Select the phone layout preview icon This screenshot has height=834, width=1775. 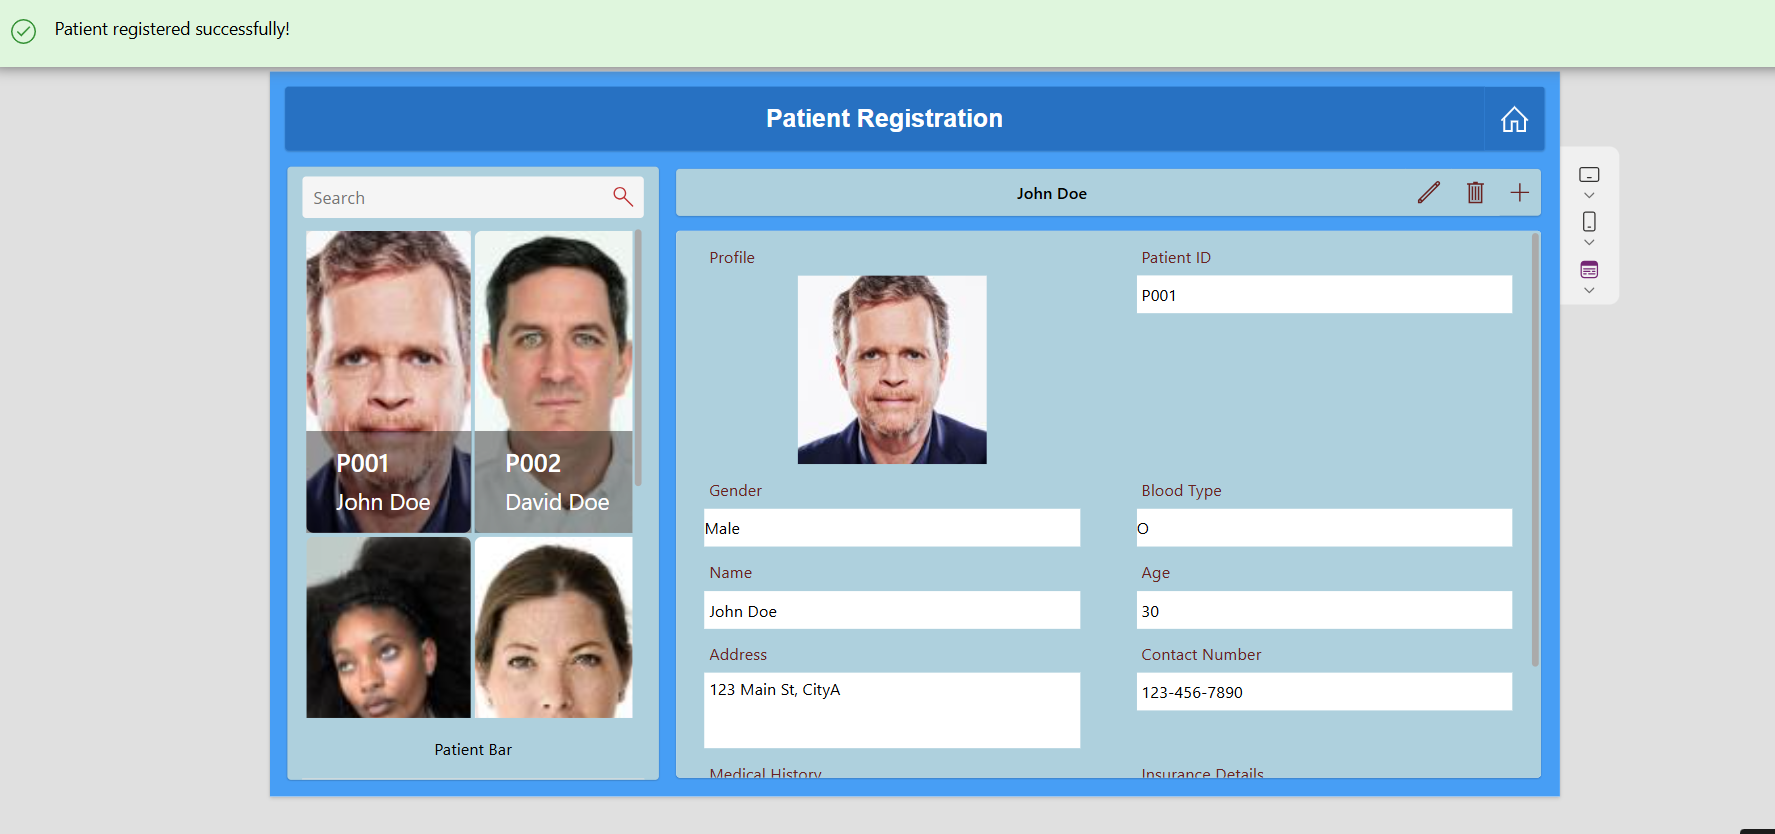[1589, 222]
